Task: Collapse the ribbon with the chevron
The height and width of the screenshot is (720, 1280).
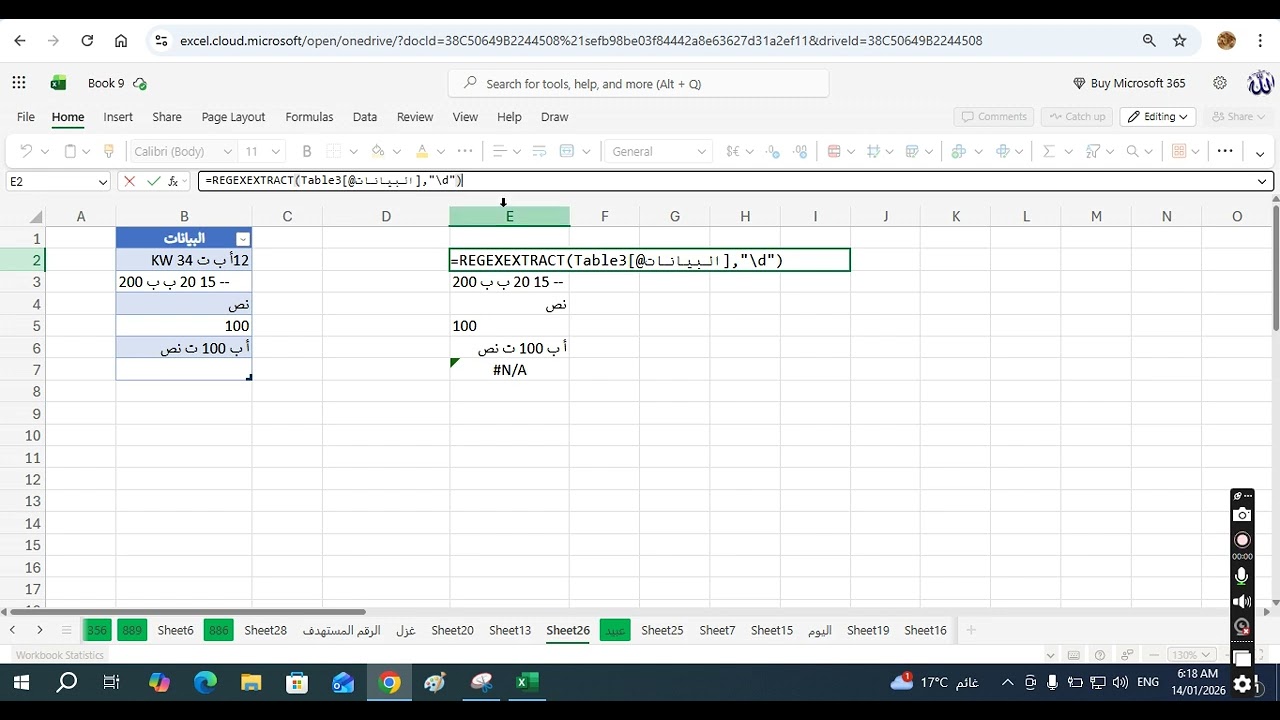Action: 1260,154
